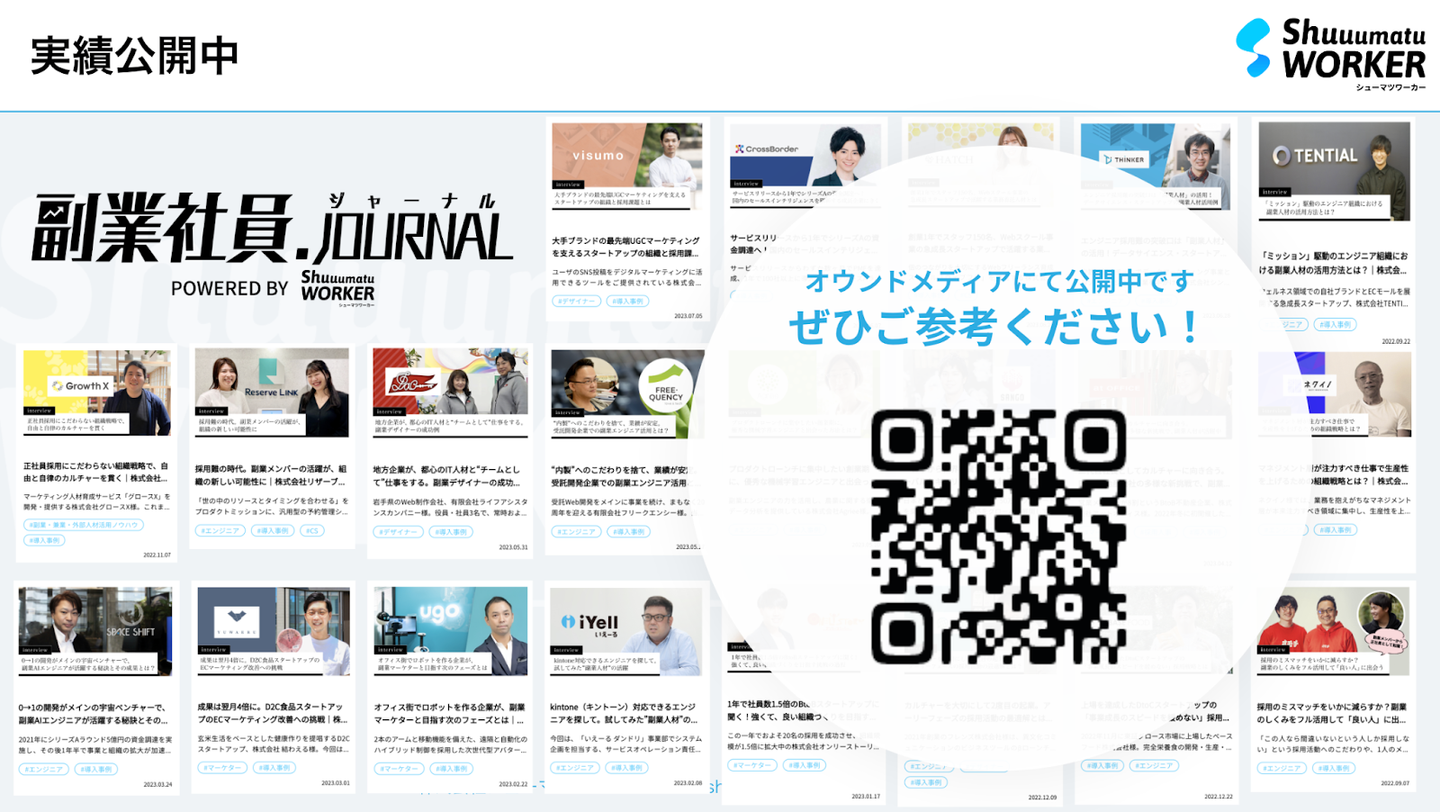This screenshot has height=812, width=1440.
Task: Select #エンジニア tag on the 採用のミスマッチ card
Action: (1283, 768)
